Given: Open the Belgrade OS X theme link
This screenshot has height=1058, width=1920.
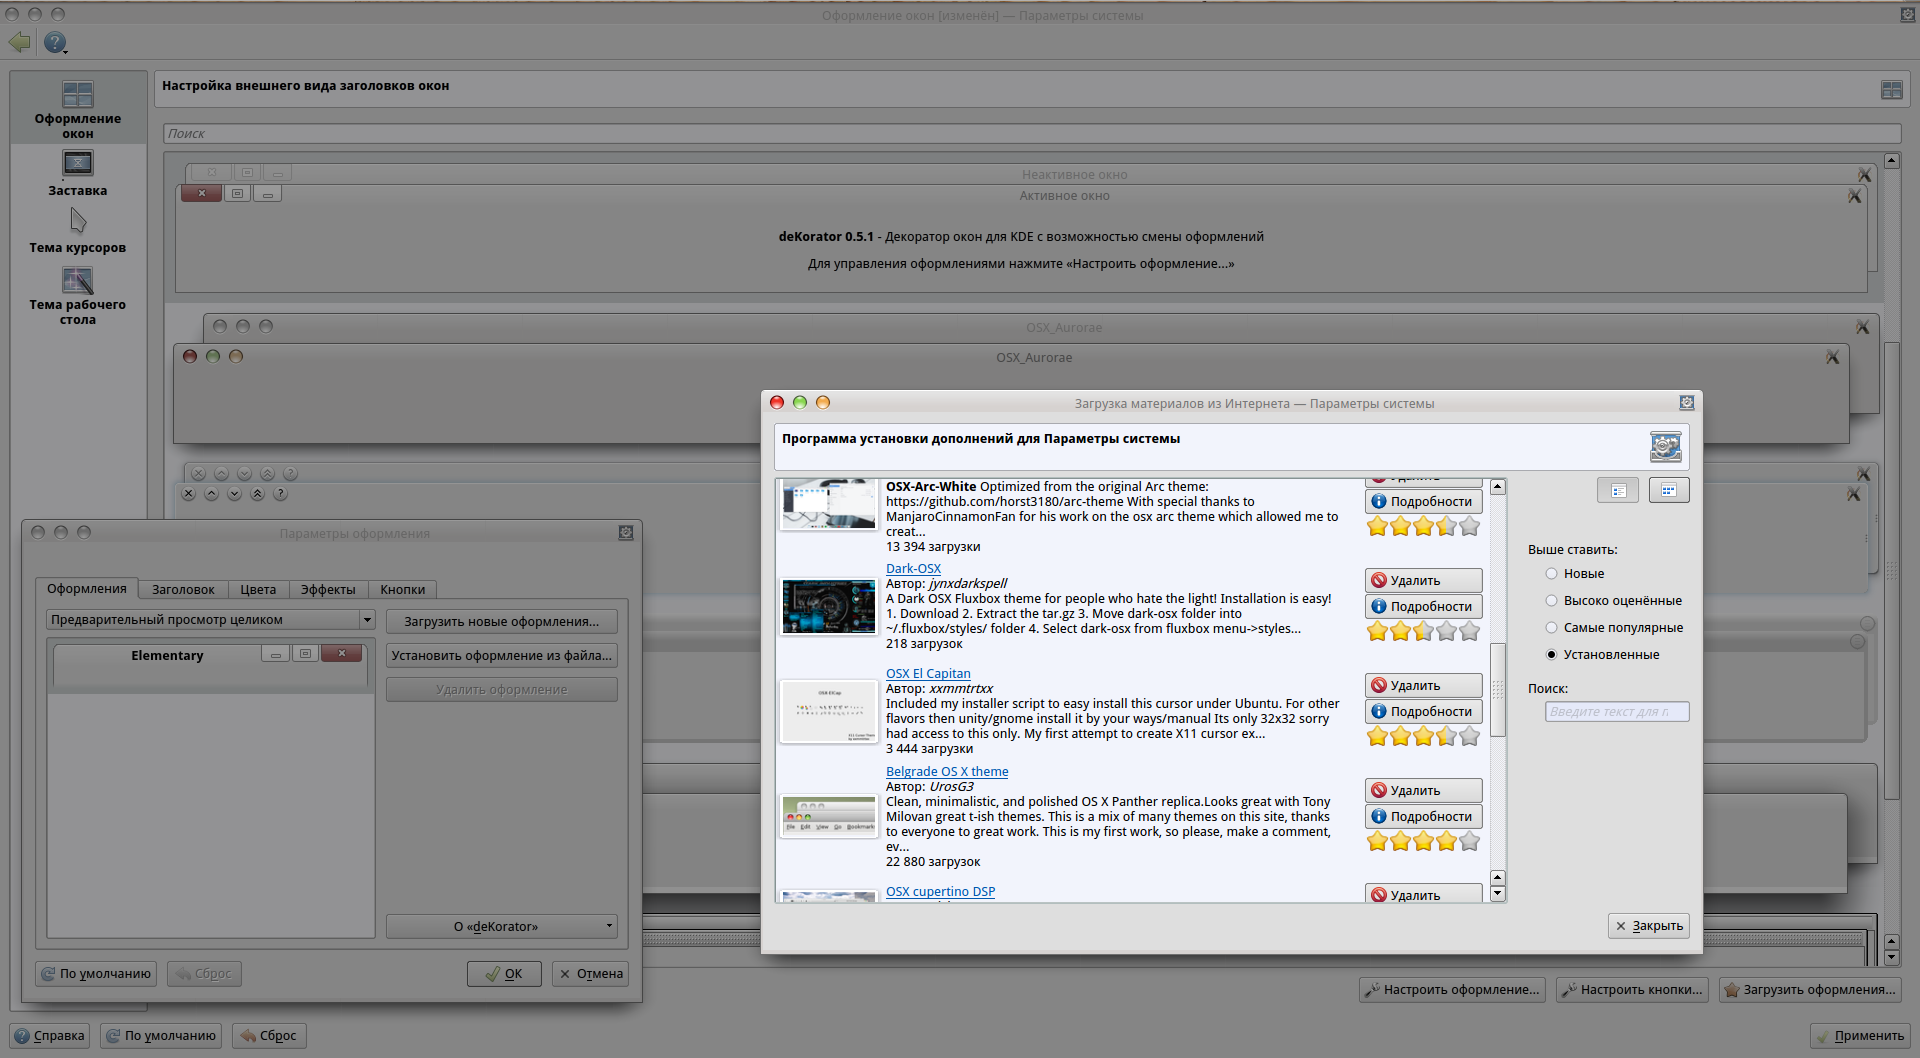Looking at the screenshot, I should point(947,772).
